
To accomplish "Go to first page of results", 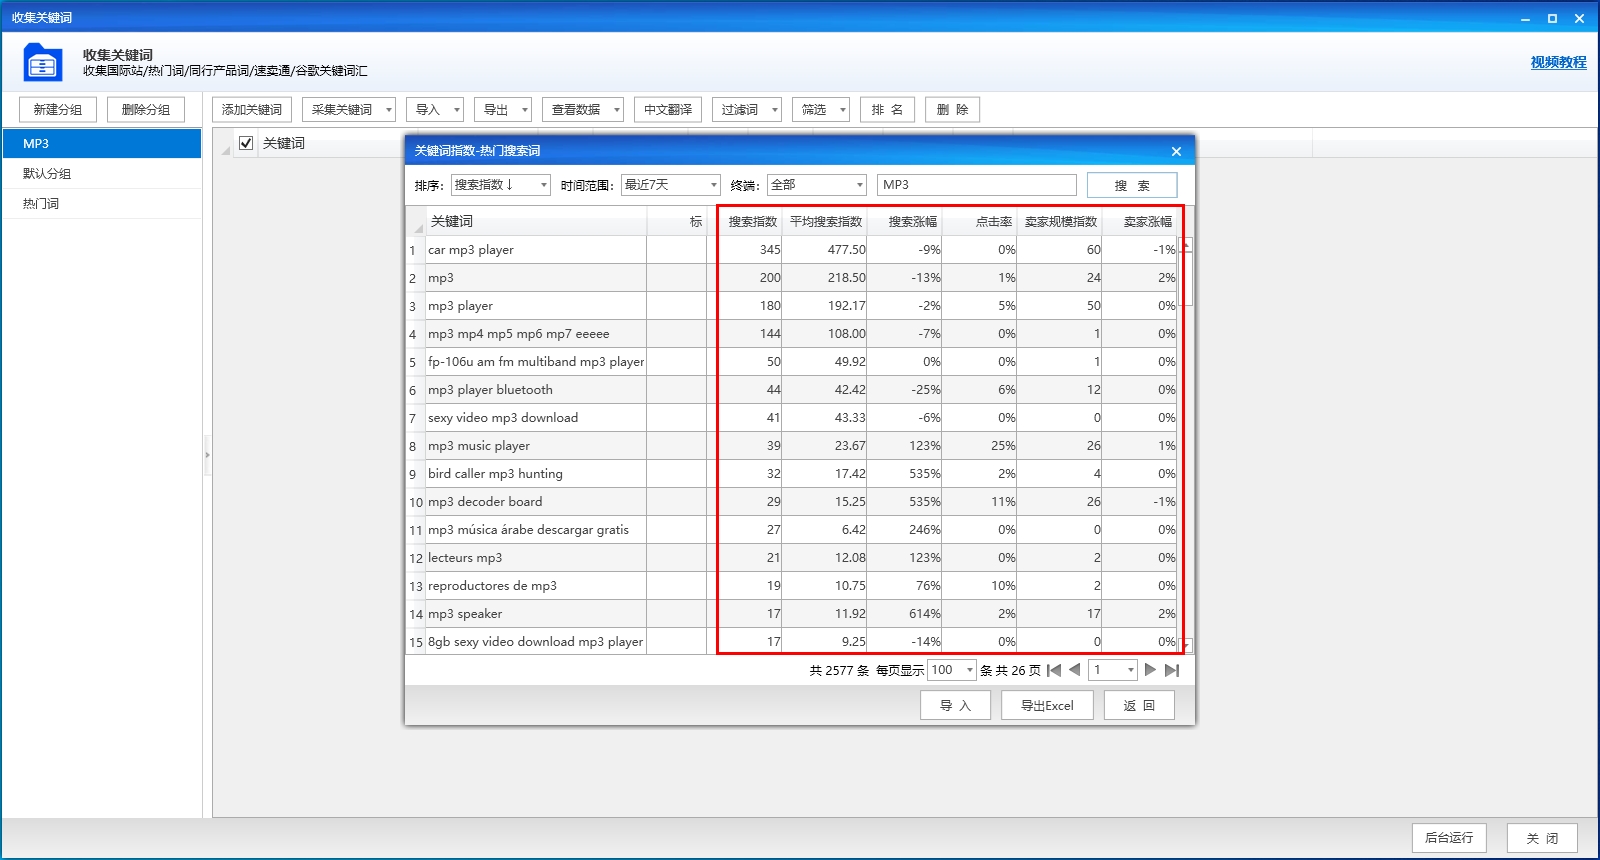I will point(1054,670).
